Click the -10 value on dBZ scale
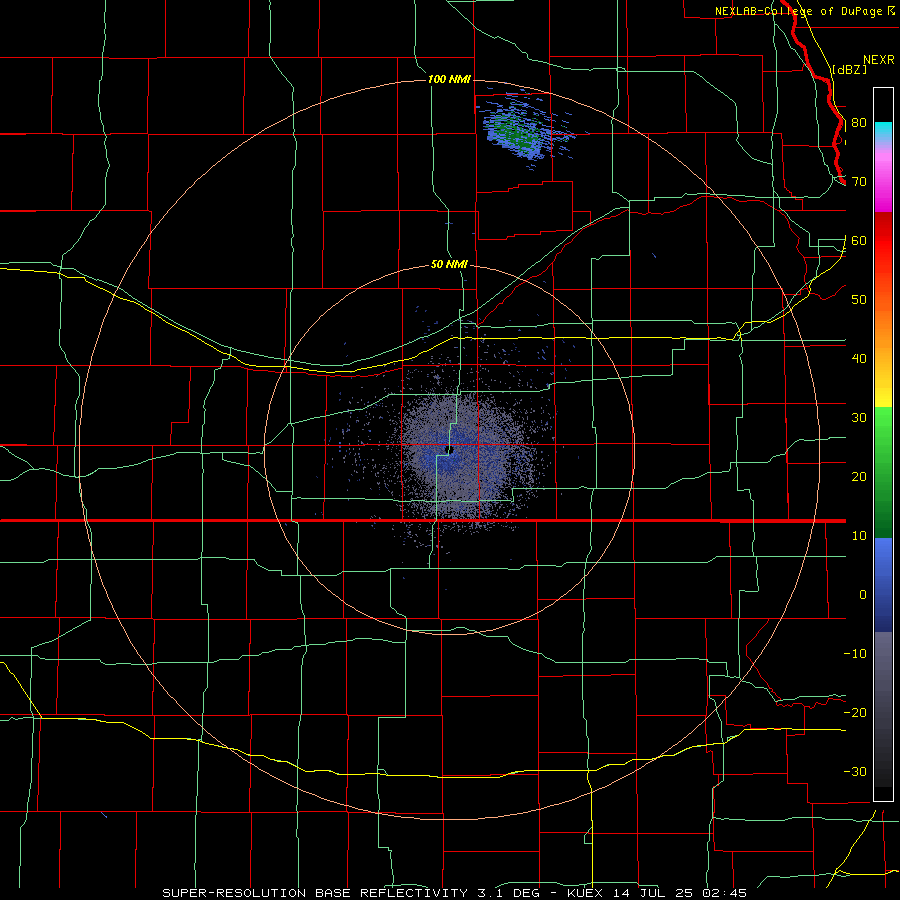This screenshot has width=900, height=900. point(855,654)
